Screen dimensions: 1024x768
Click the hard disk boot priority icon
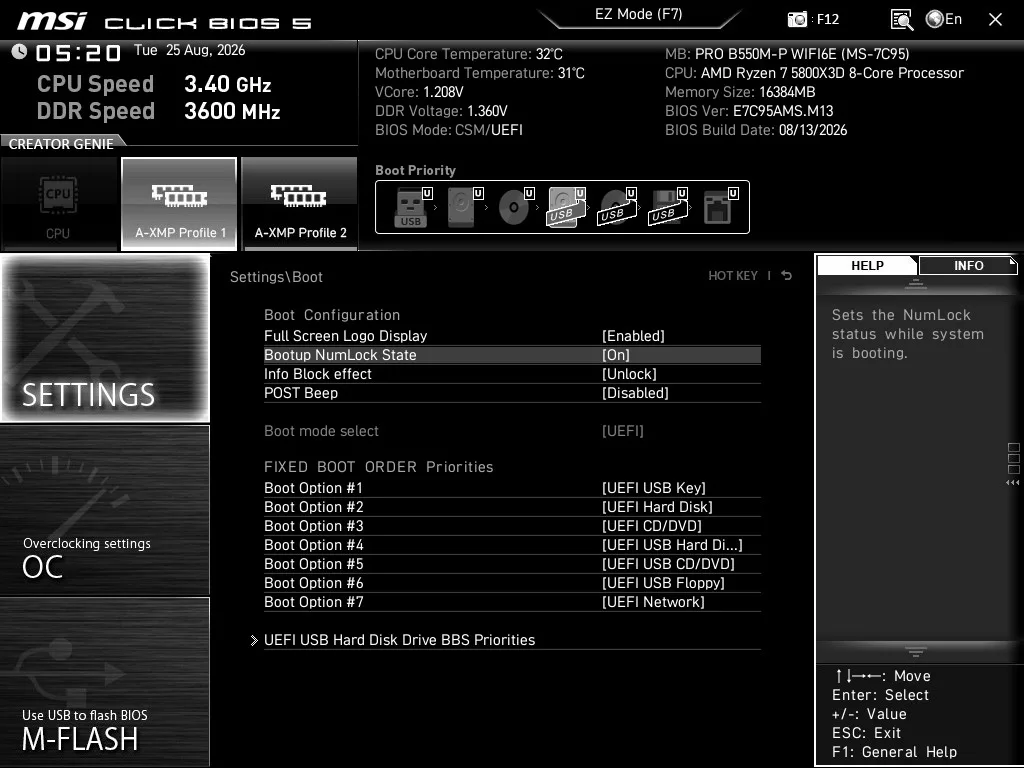point(463,207)
